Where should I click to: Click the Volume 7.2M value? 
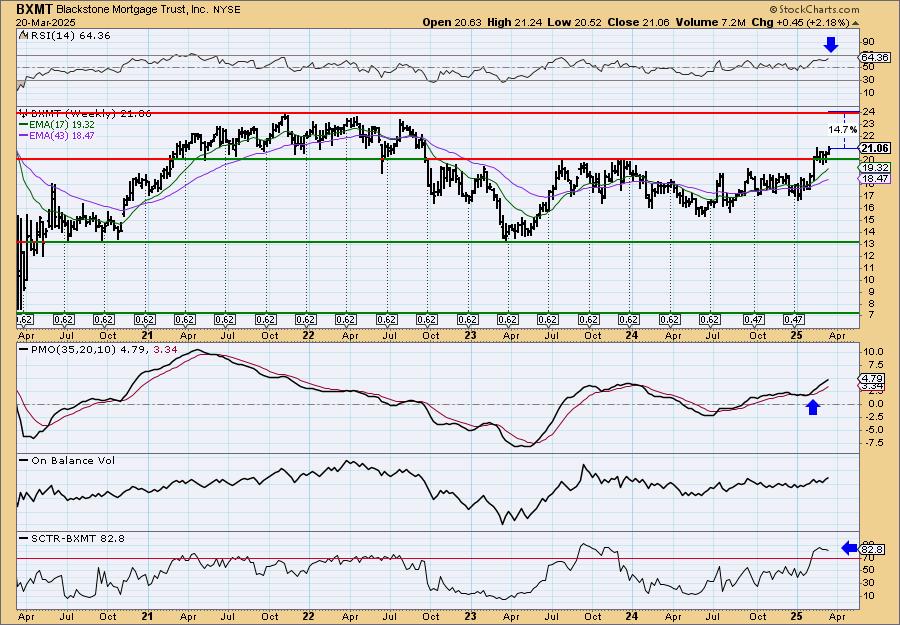[710, 22]
